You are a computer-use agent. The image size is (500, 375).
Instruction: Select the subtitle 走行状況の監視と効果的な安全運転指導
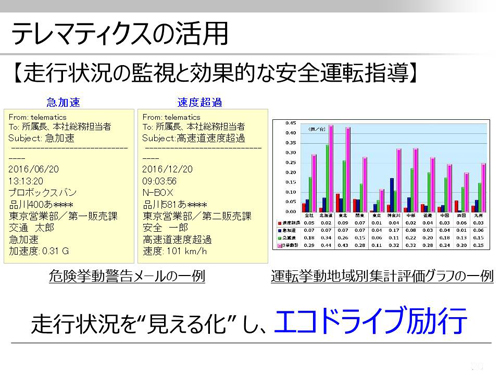tap(215, 73)
